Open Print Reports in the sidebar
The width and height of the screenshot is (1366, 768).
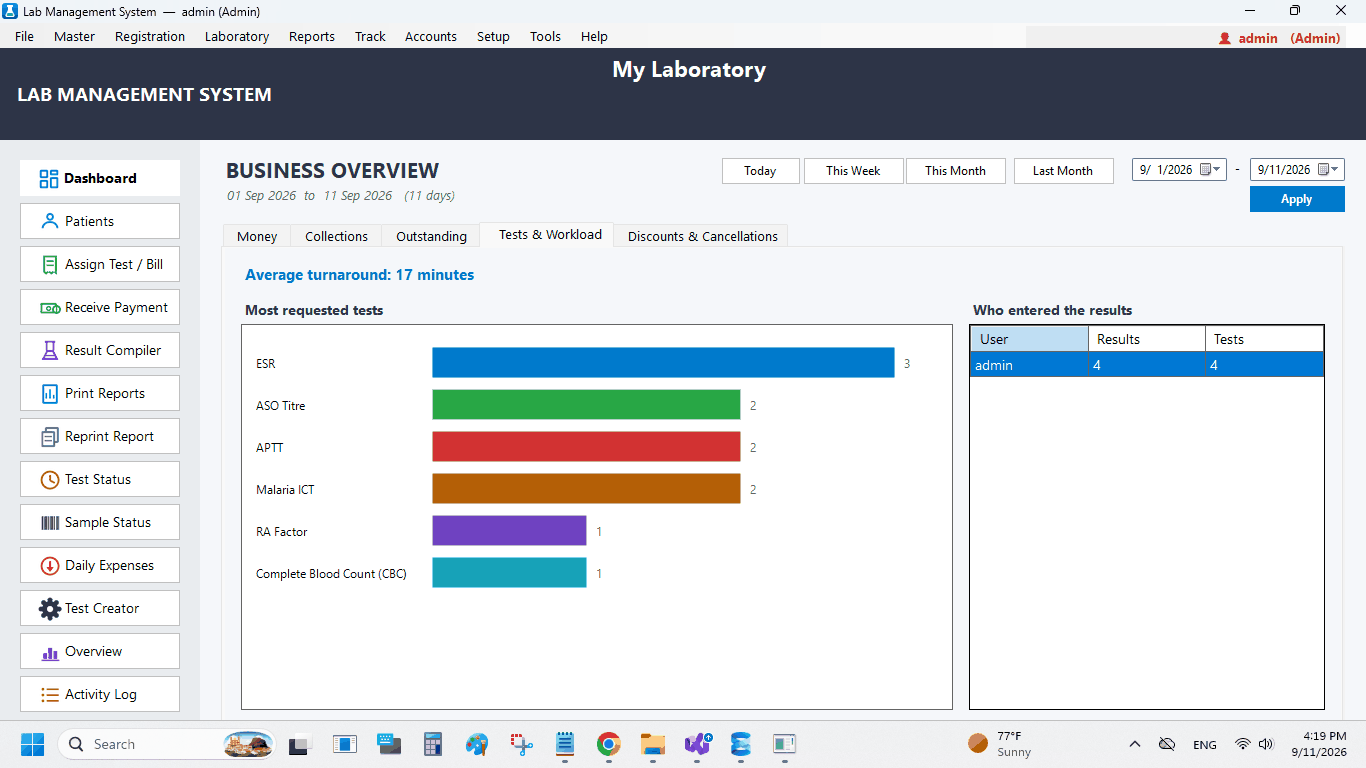click(100, 393)
